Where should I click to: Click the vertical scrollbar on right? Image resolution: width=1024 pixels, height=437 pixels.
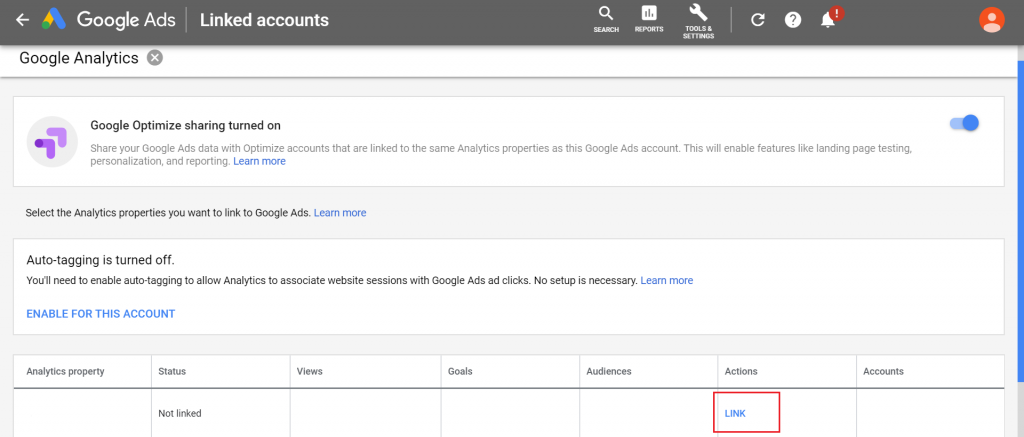coord(1021,219)
